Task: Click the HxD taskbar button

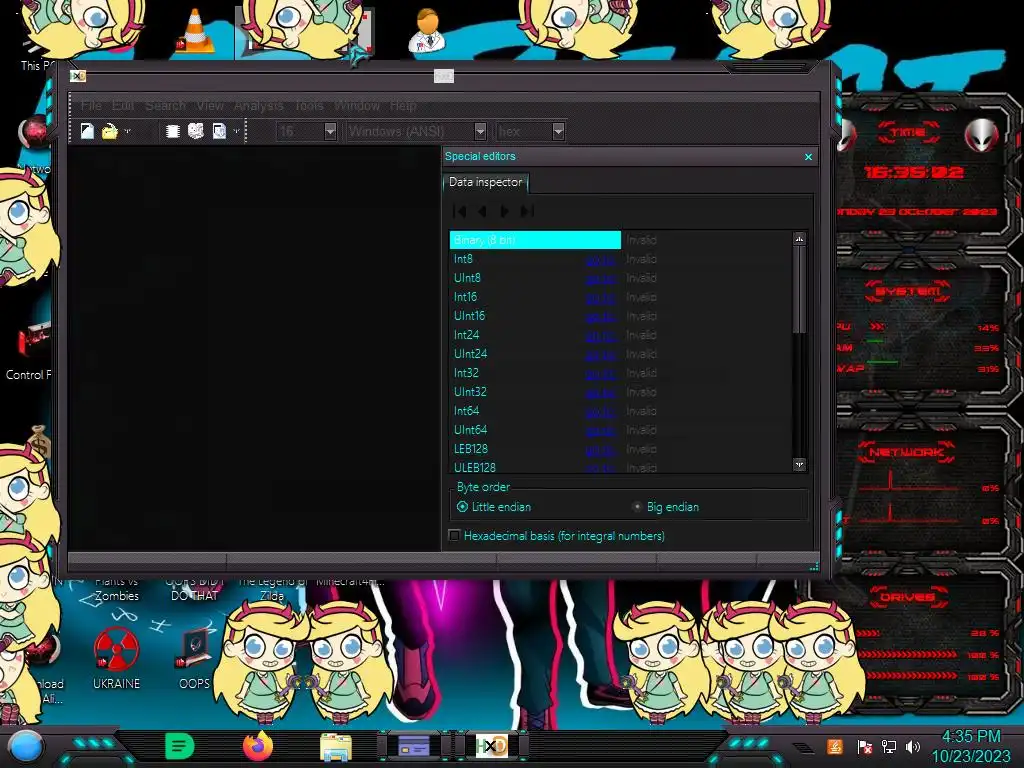Action: pyautogui.click(x=492, y=746)
